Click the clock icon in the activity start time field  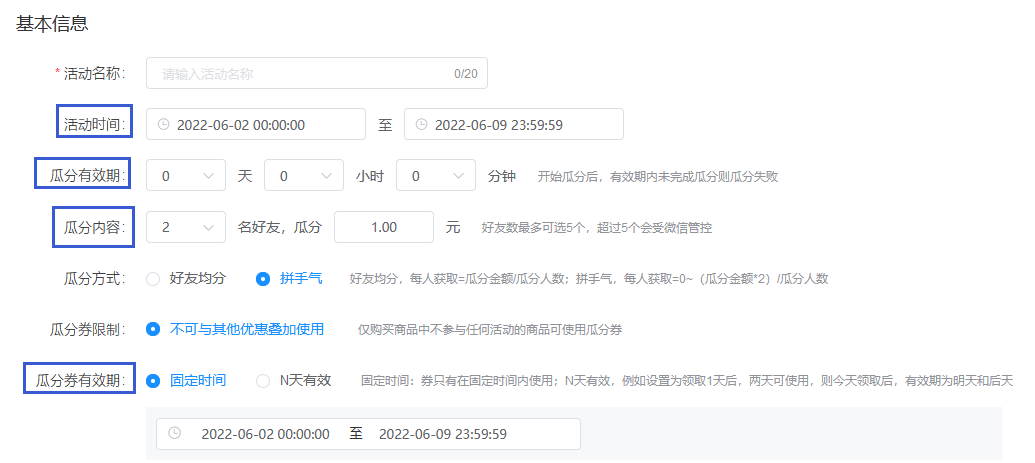click(x=163, y=125)
